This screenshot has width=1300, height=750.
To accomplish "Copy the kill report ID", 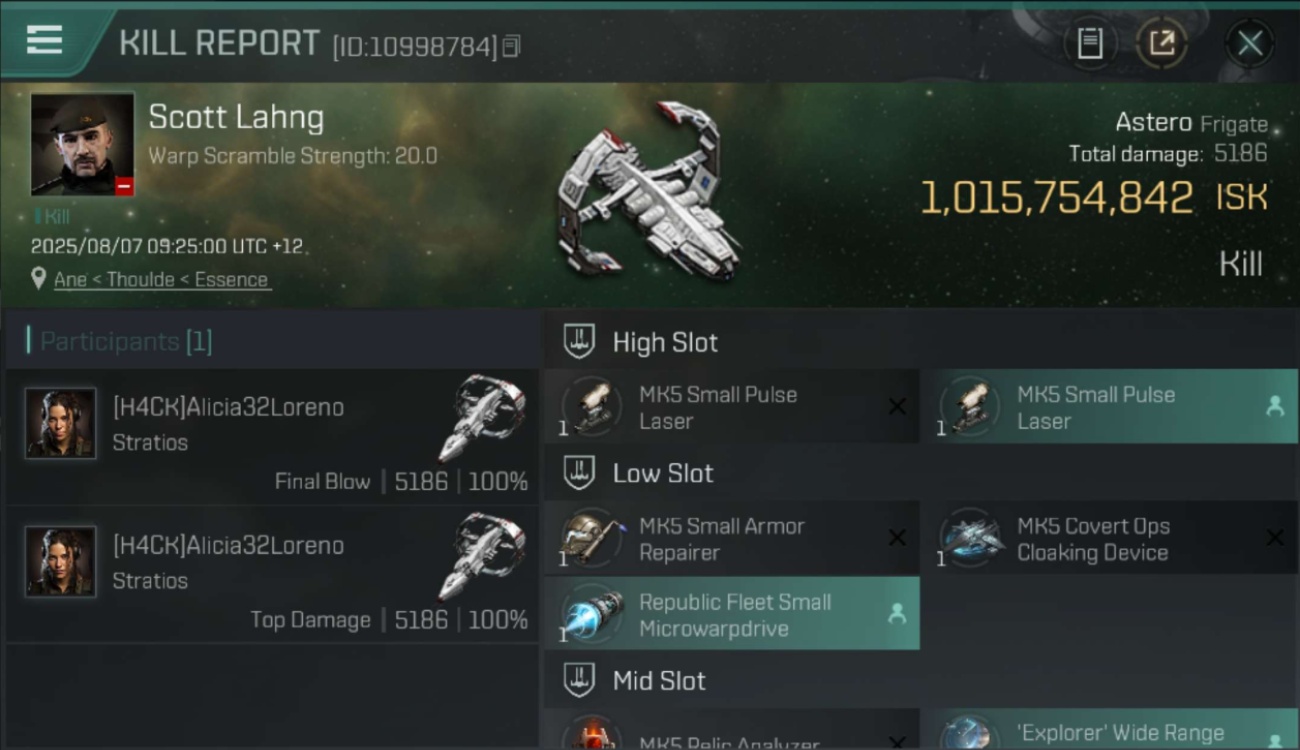I will pos(511,46).
